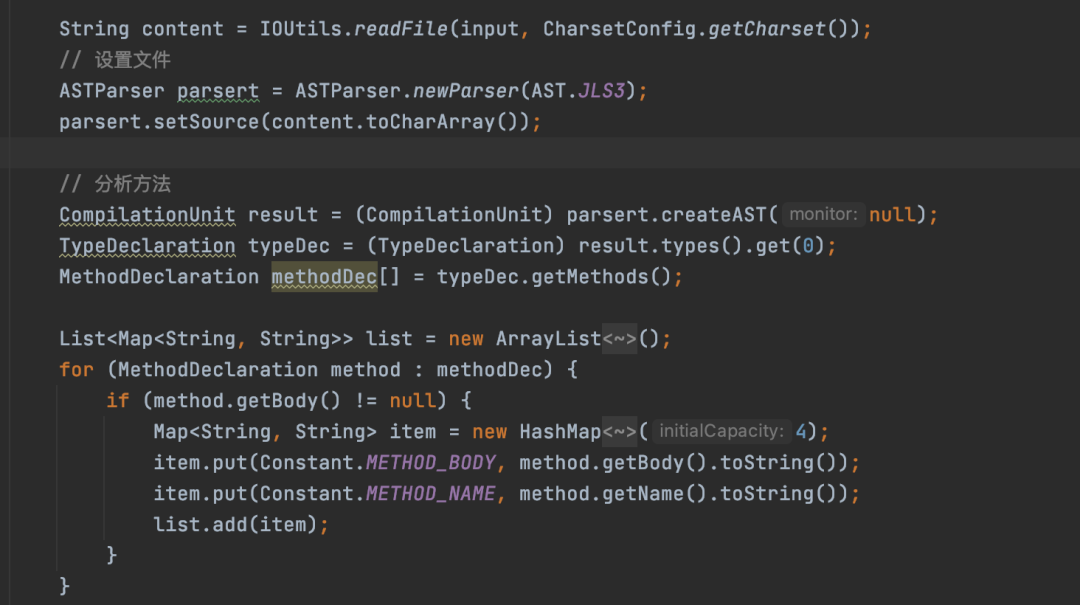Click the 'IOUtils' class name in first line
1080x605 pixels.
coord(300,29)
